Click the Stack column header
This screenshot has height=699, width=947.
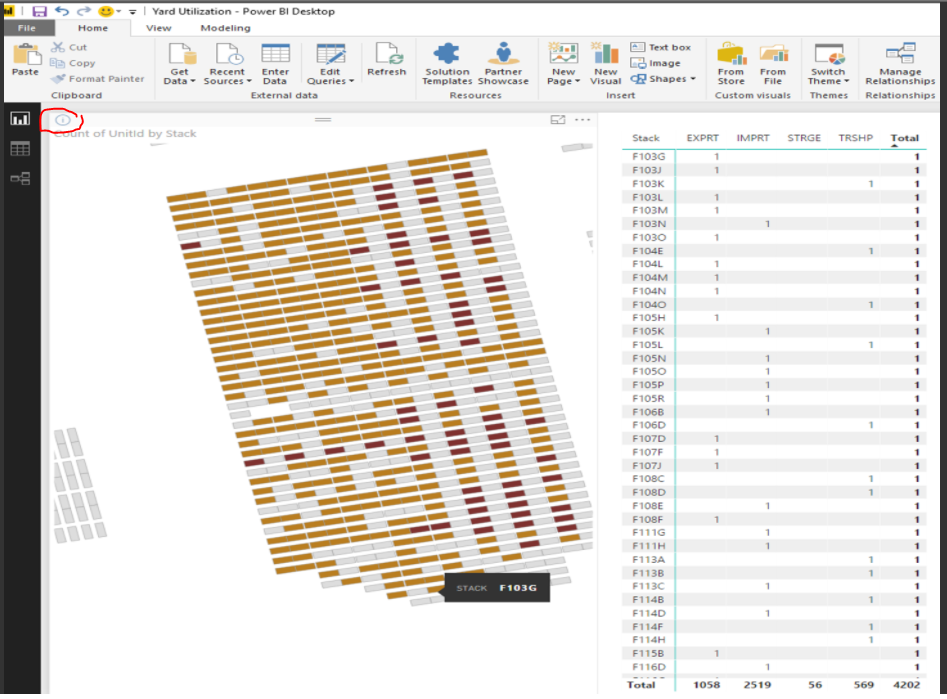pyautogui.click(x=646, y=138)
